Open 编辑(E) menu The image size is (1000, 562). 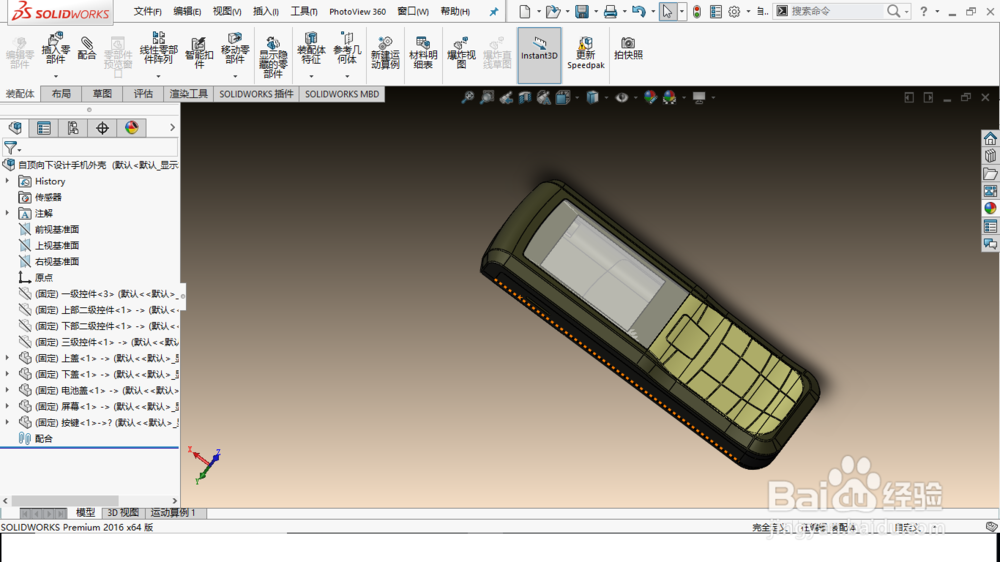pyautogui.click(x=187, y=11)
